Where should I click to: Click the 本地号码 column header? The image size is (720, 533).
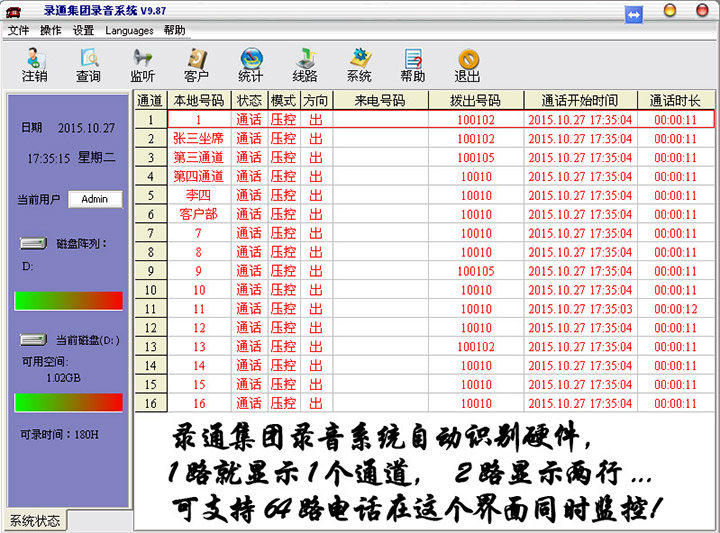click(199, 100)
